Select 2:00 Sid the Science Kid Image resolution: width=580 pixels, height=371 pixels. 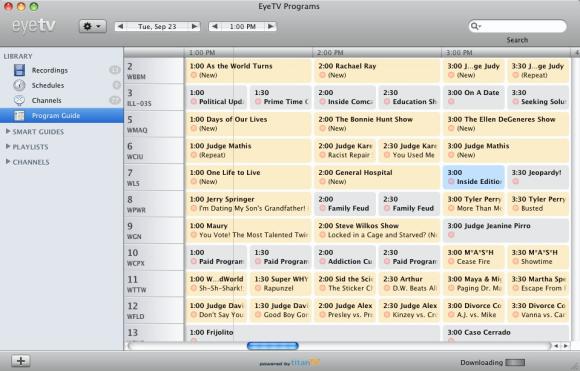[x=345, y=284]
